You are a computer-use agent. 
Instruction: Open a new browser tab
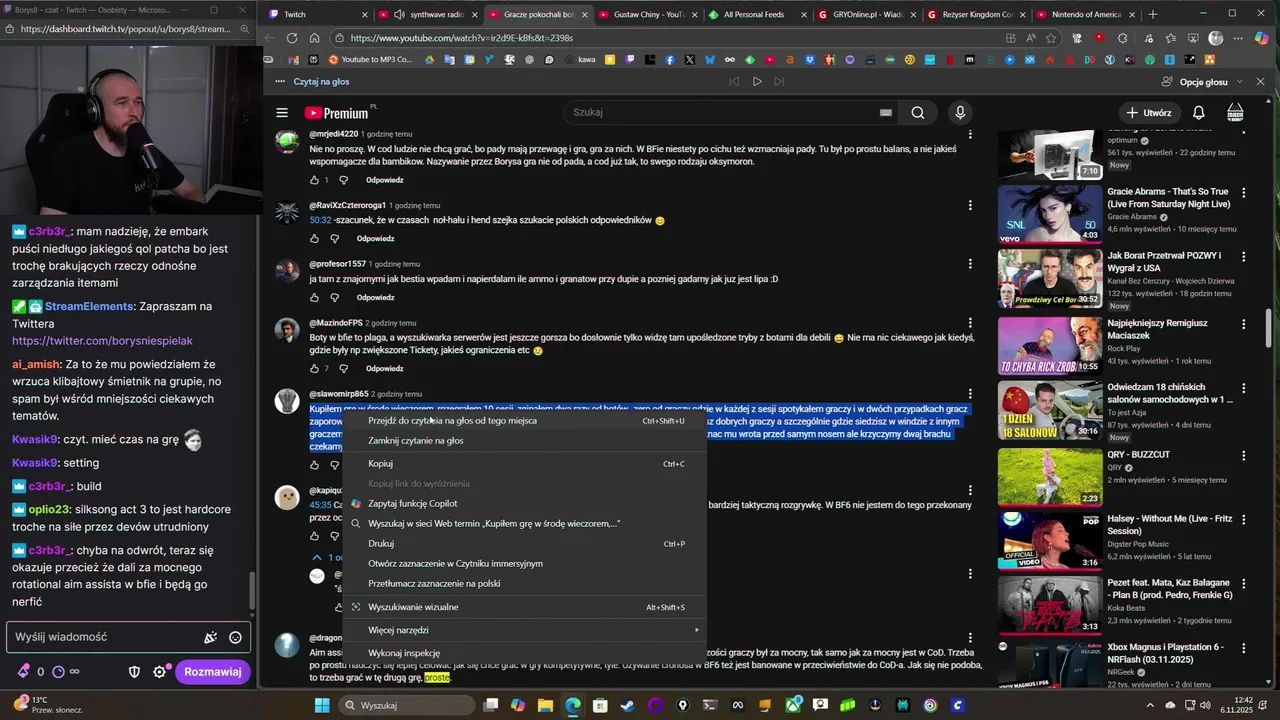click(x=1153, y=14)
